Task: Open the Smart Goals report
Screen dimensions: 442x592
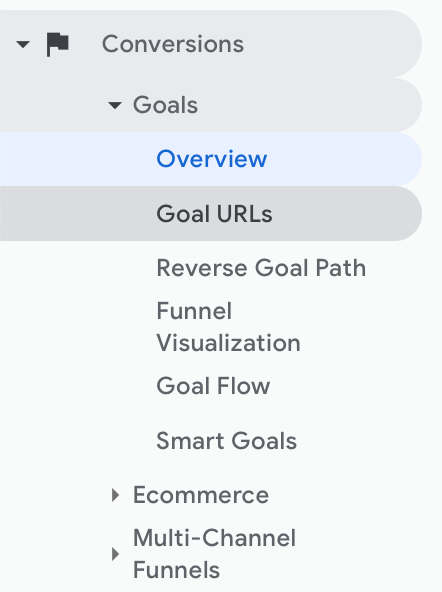Action: coord(226,441)
